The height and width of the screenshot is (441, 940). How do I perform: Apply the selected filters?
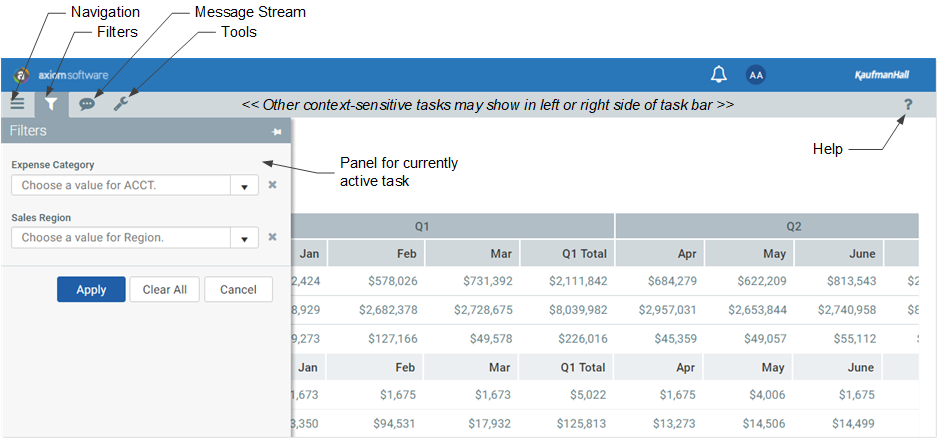coord(91,289)
